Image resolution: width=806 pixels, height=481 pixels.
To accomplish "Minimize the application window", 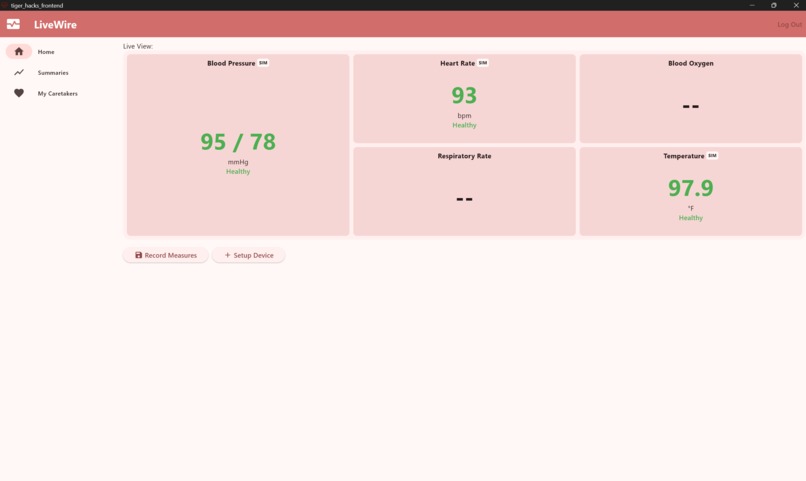I will [752, 5].
